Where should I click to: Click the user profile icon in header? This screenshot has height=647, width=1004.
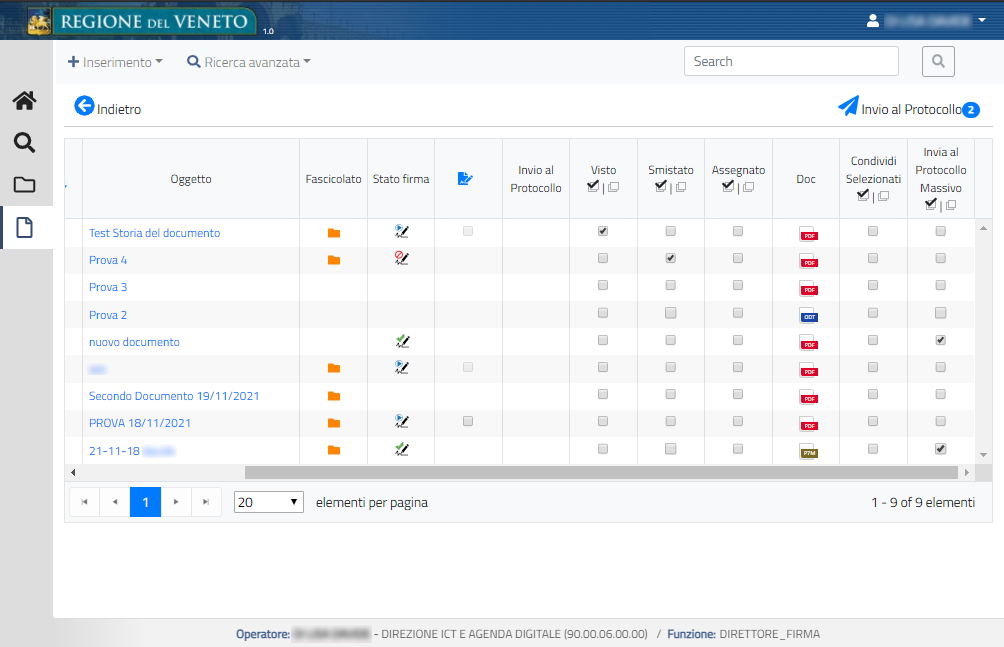click(873, 20)
